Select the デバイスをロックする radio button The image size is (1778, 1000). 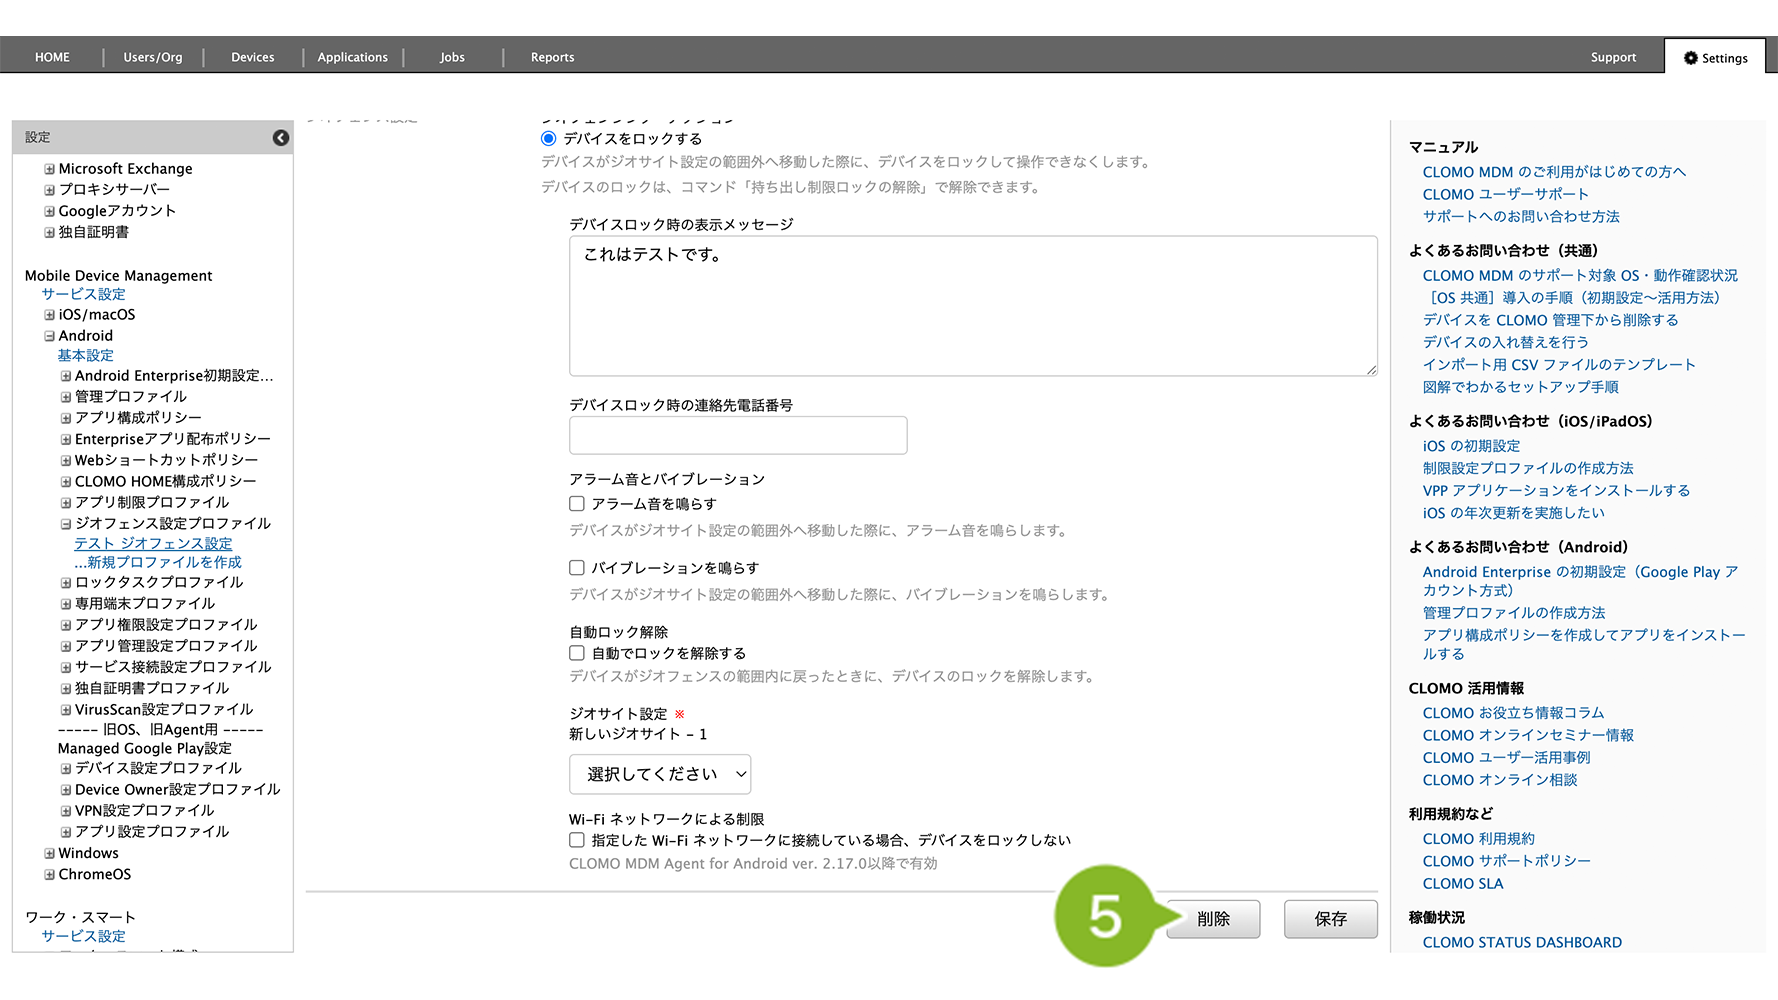[548, 139]
